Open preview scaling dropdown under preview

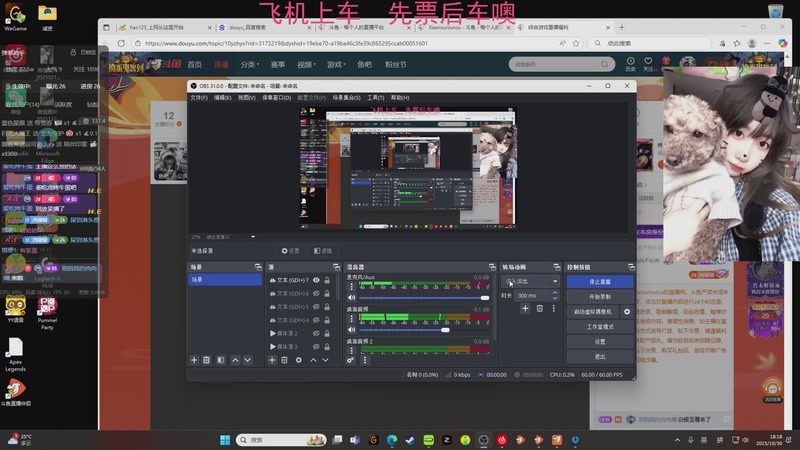coord(253,237)
